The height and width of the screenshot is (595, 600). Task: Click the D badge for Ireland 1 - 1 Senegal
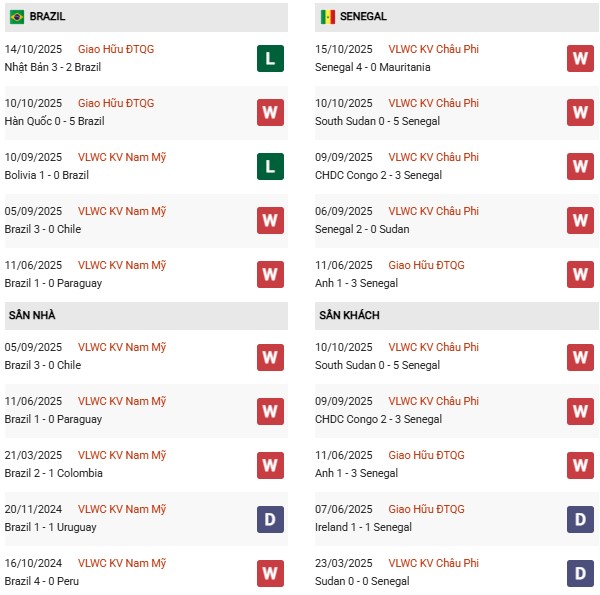pos(580,519)
